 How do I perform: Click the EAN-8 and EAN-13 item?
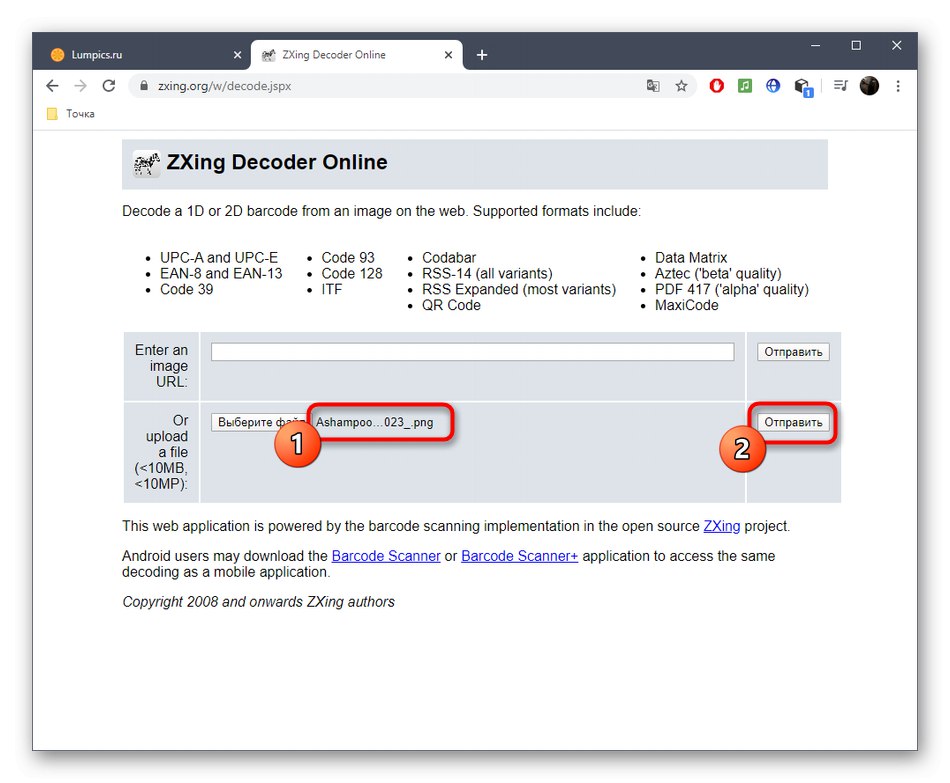pos(221,273)
